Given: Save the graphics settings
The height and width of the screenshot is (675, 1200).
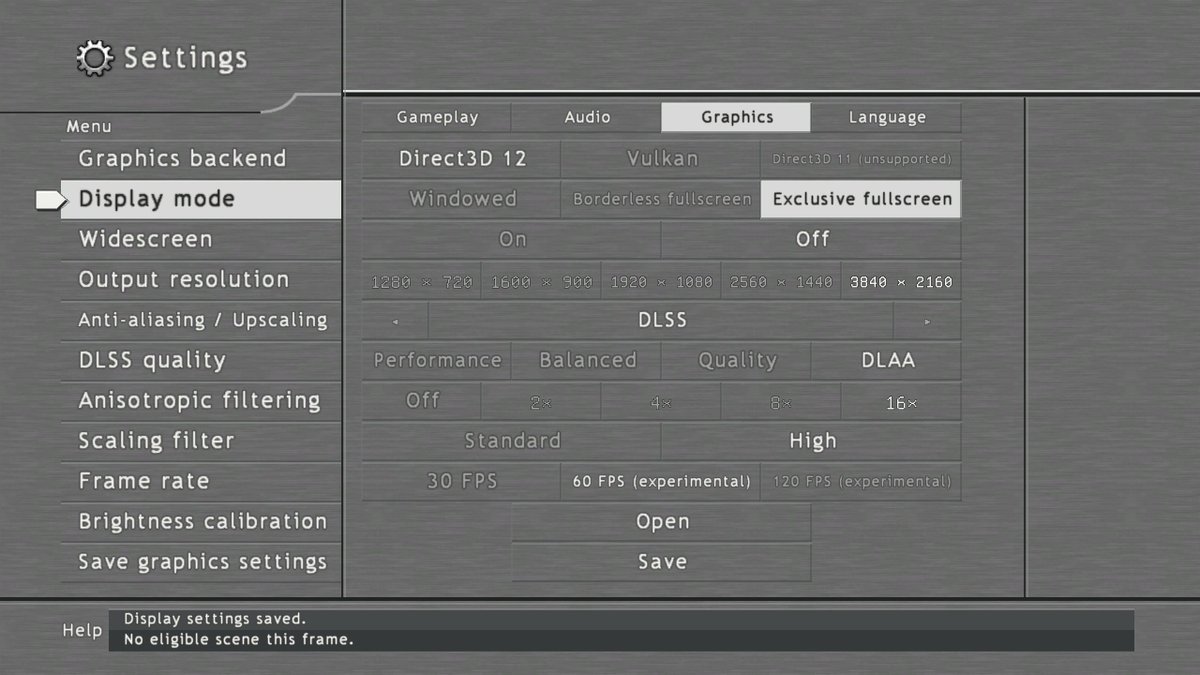Looking at the screenshot, I should pyautogui.click(x=662, y=562).
